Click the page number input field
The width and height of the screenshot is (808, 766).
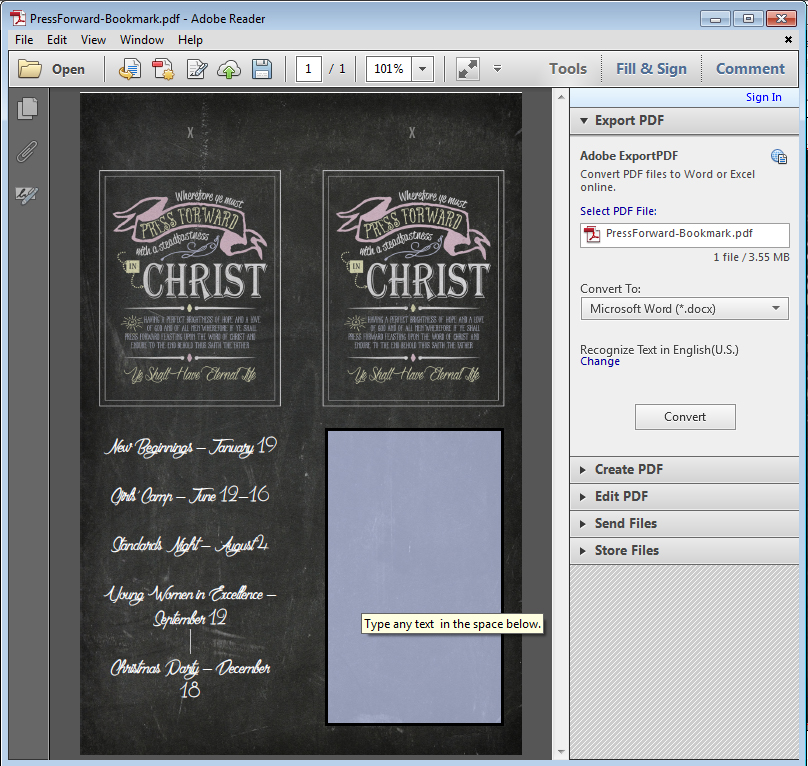pos(309,69)
